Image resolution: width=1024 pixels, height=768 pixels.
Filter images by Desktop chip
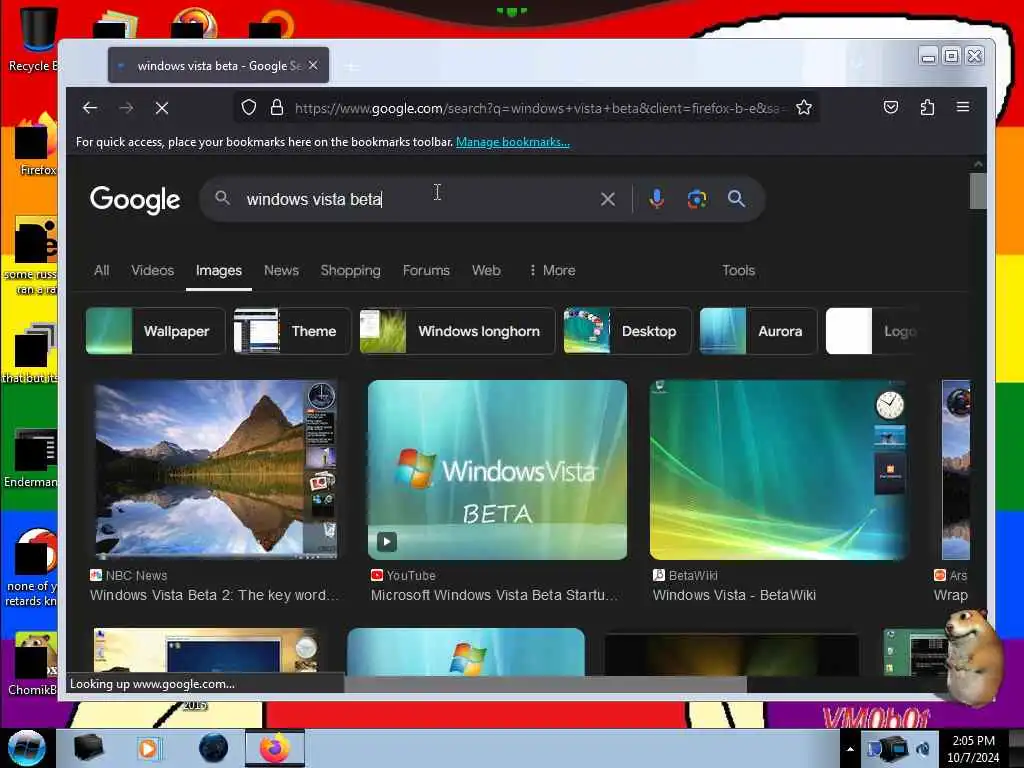[x=627, y=331]
